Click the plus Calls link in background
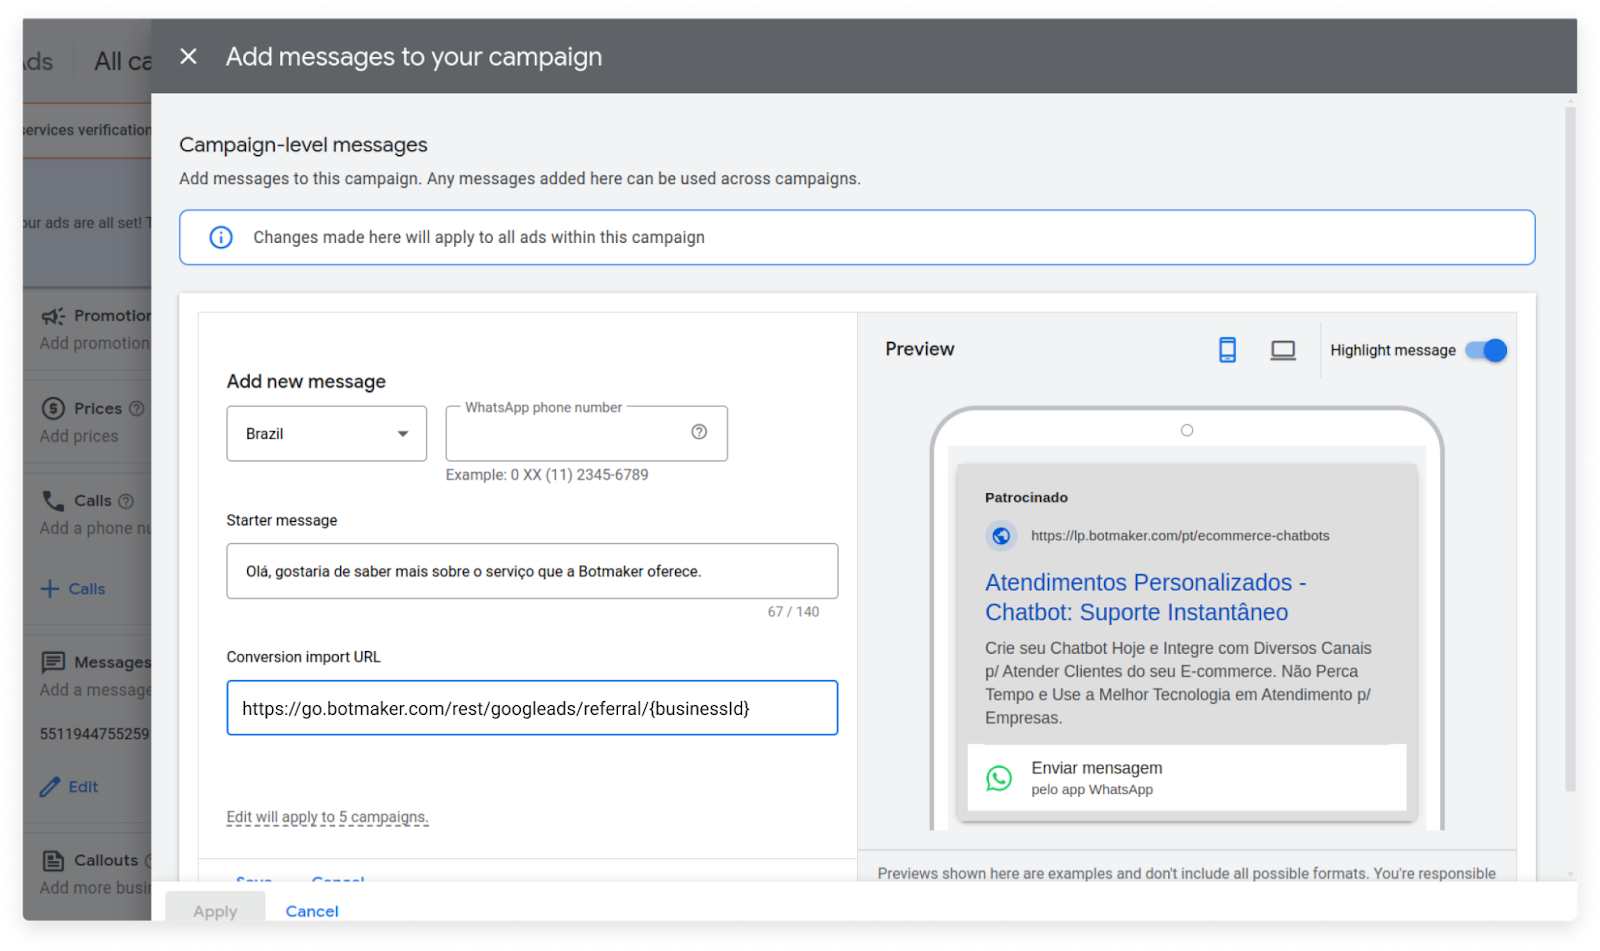Viewport: 1600px width, 951px height. point(72,589)
